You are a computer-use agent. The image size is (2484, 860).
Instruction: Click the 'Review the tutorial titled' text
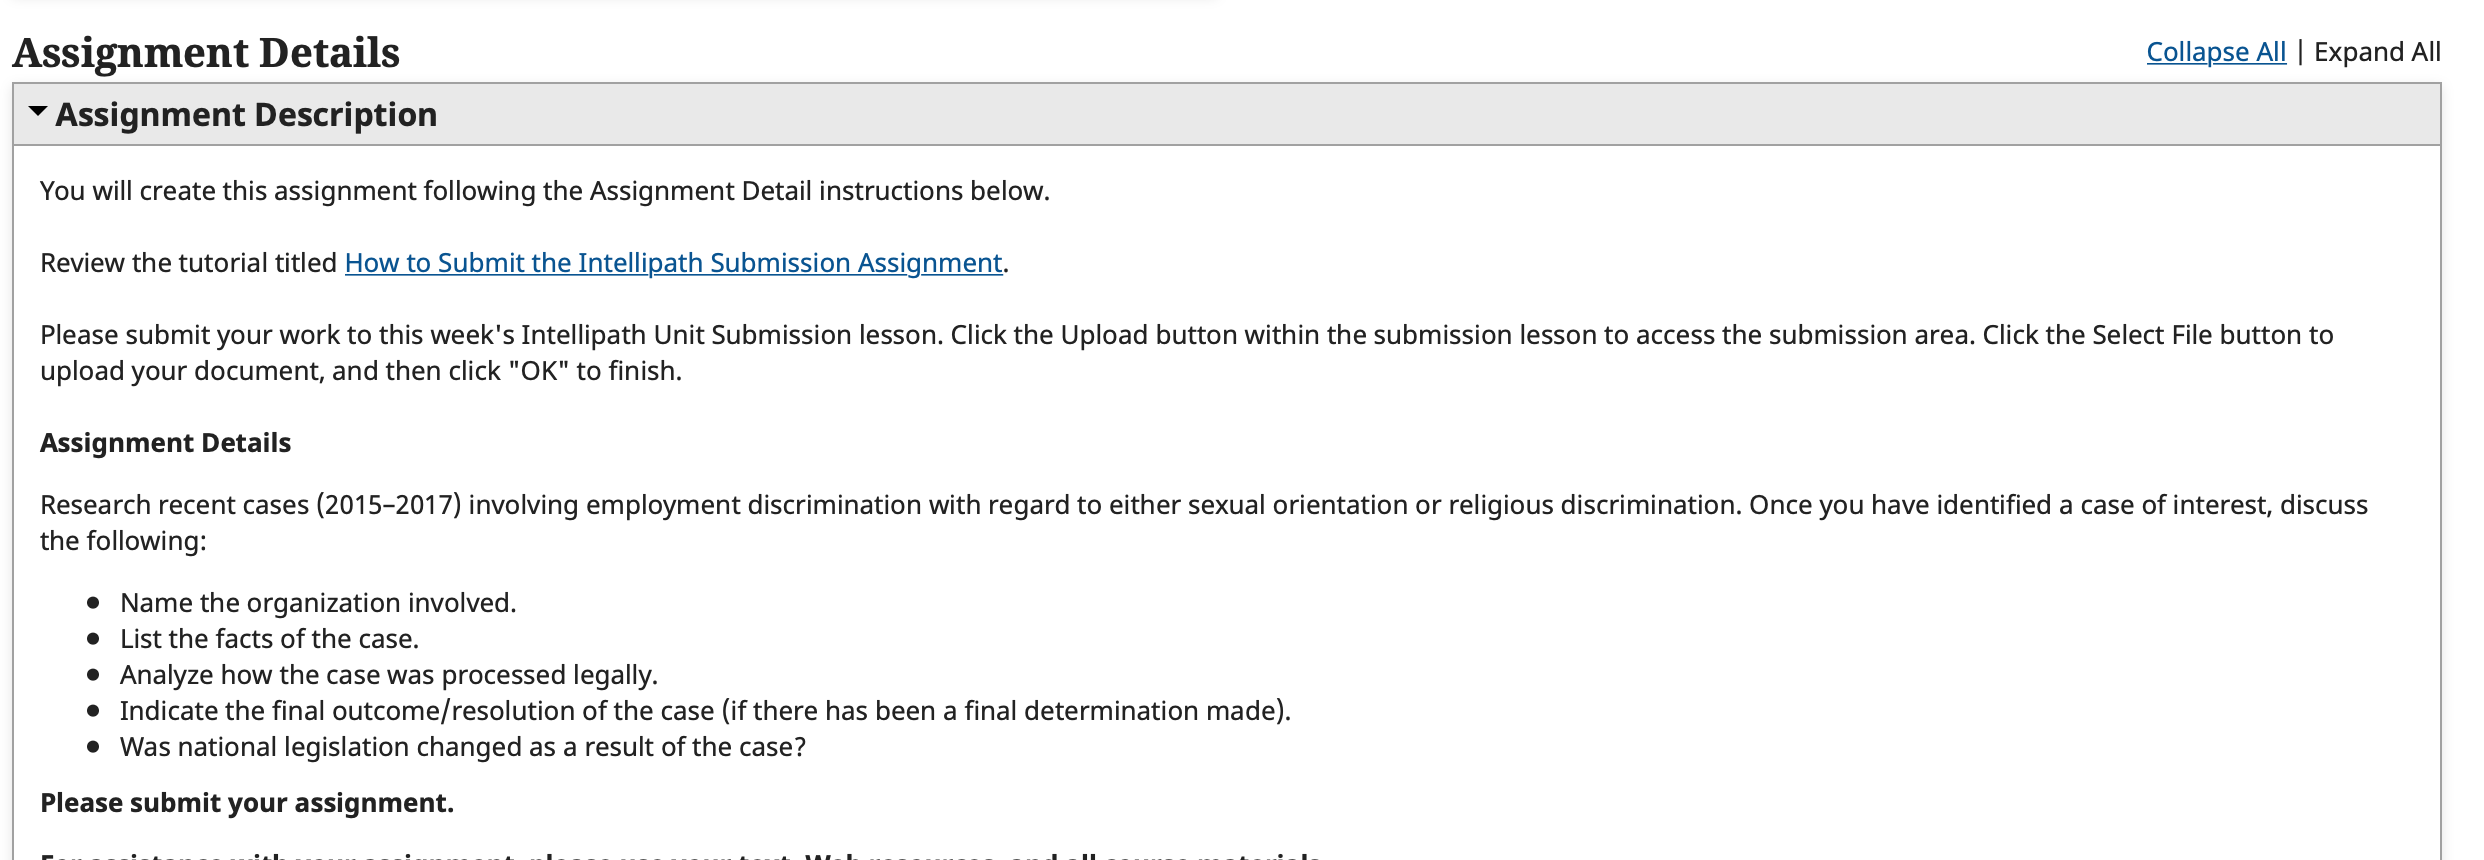(188, 263)
